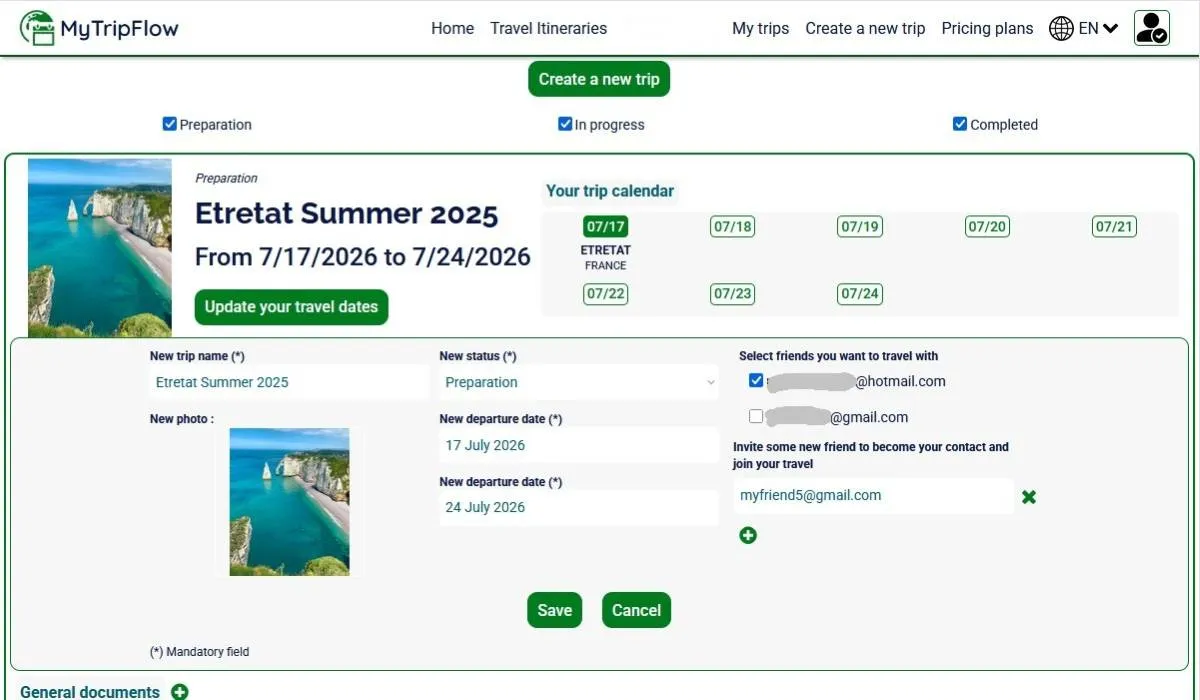Open the New status dropdown
This screenshot has height=700, width=1200.
click(579, 382)
